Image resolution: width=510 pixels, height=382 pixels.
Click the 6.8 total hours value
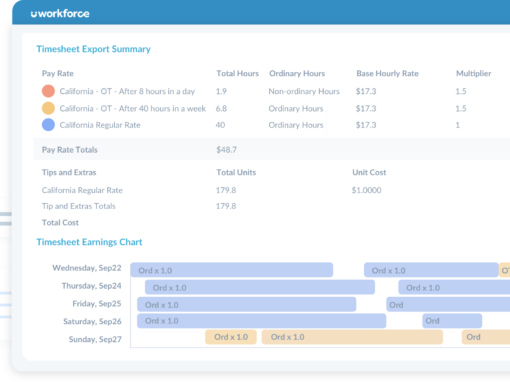click(221, 108)
